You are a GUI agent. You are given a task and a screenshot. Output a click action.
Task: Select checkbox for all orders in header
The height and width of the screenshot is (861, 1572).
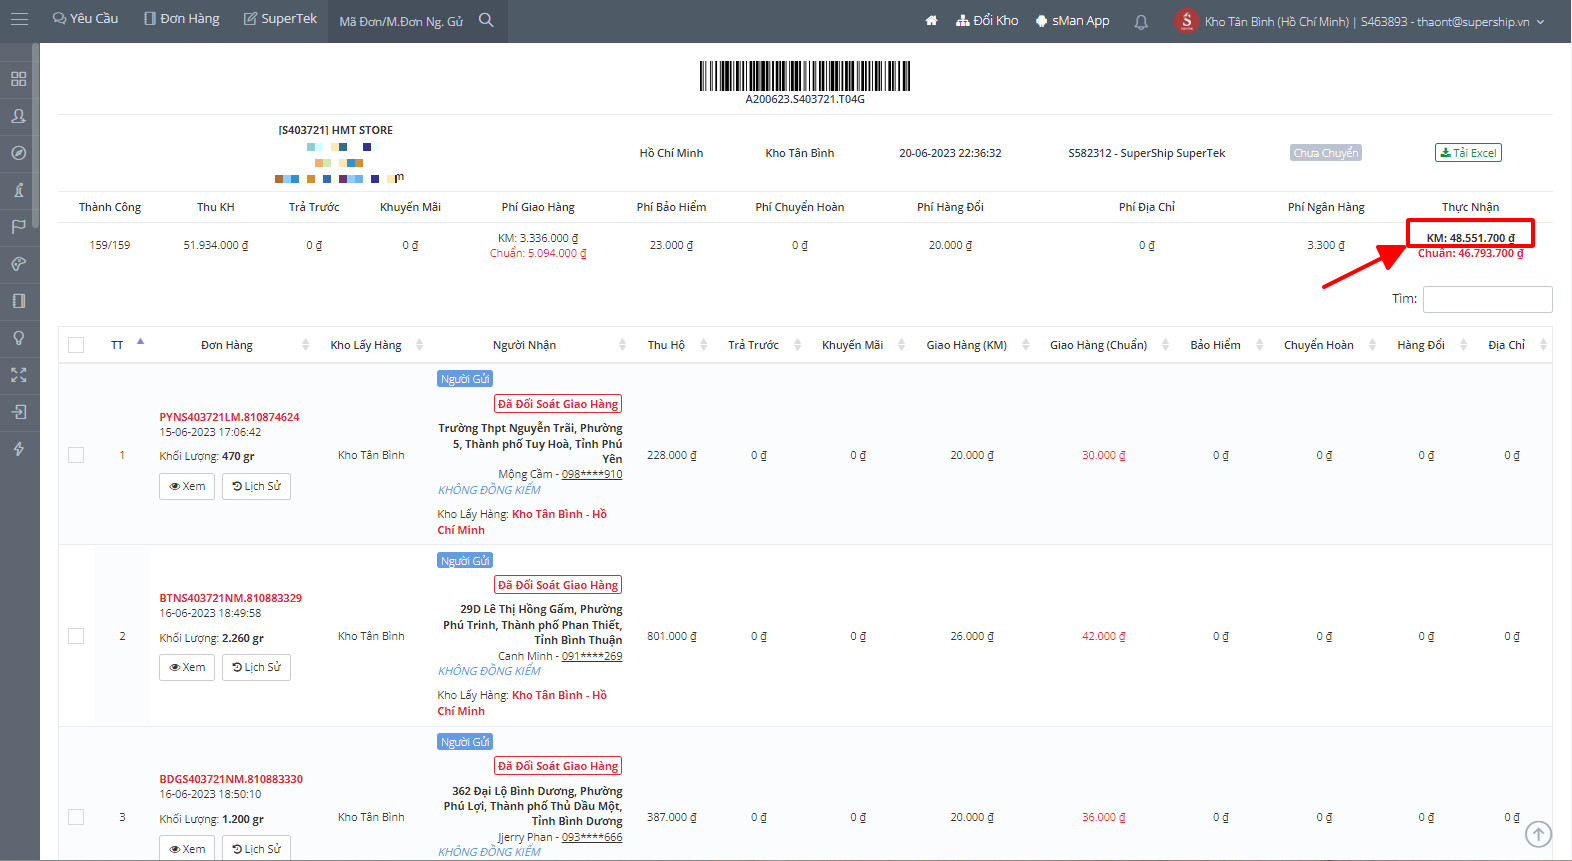(76, 345)
